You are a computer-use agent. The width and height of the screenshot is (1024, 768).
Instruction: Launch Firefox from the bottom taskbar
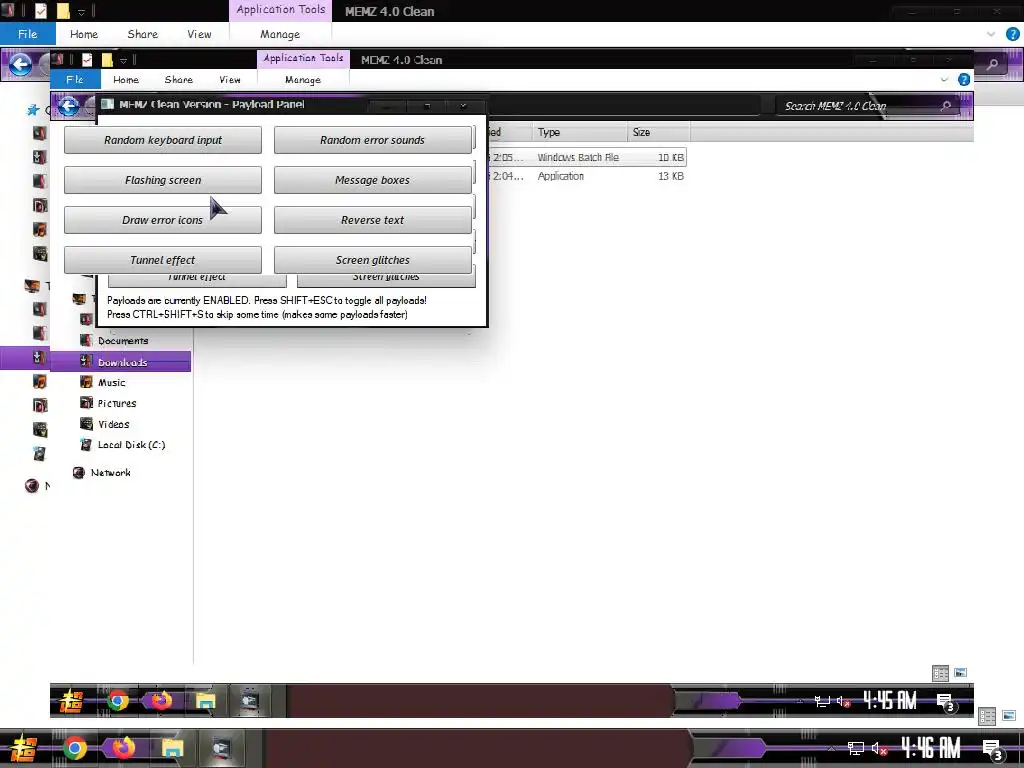(123, 748)
